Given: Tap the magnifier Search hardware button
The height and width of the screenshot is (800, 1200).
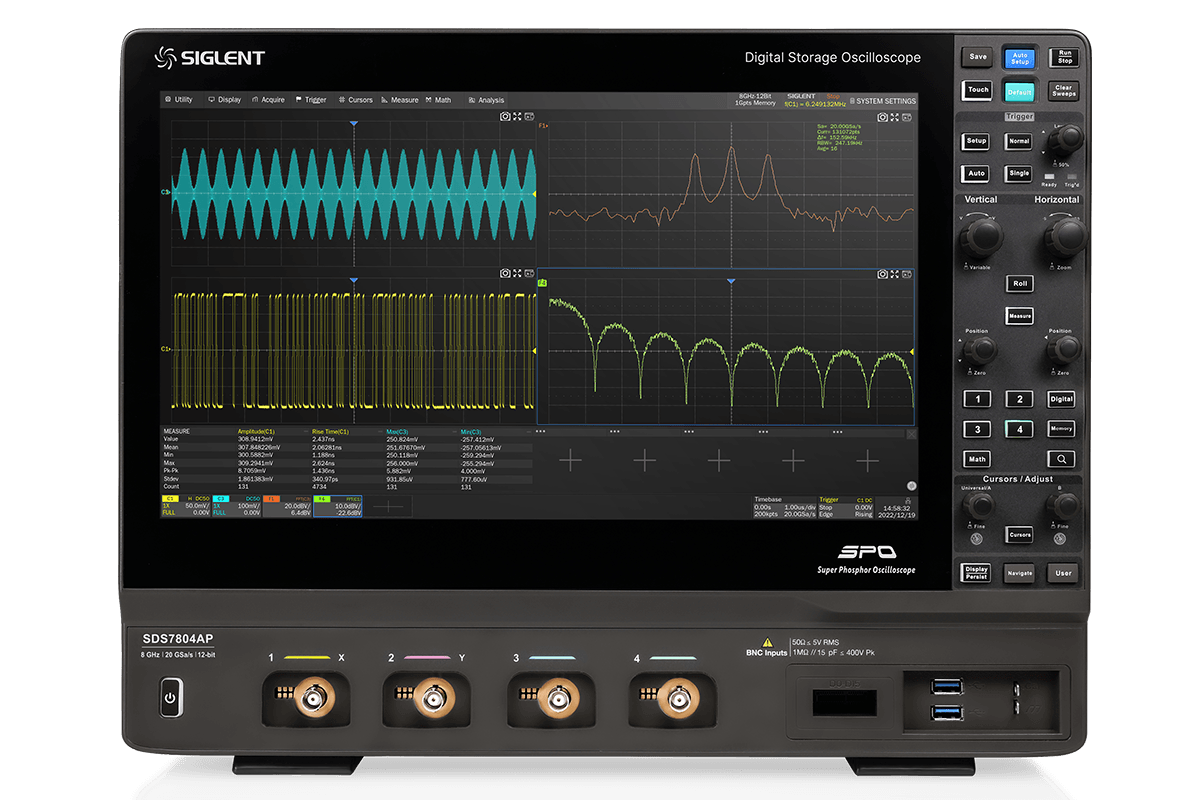Looking at the screenshot, I should [x=1061, y=459].
